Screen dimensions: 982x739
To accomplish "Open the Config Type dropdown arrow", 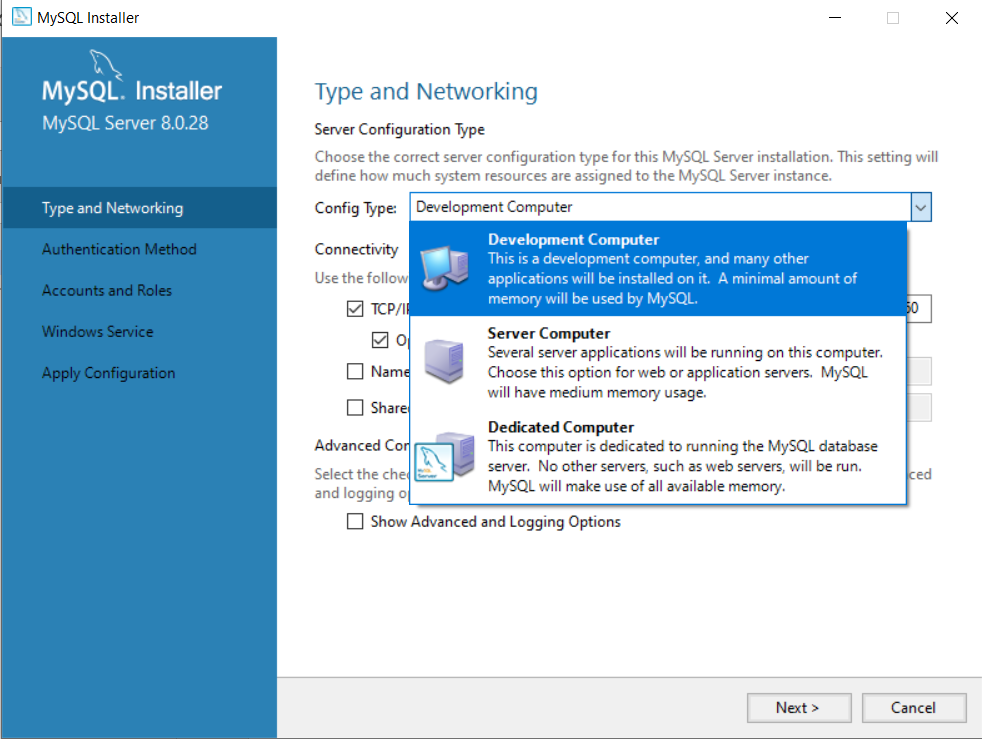I will [920, 206].
